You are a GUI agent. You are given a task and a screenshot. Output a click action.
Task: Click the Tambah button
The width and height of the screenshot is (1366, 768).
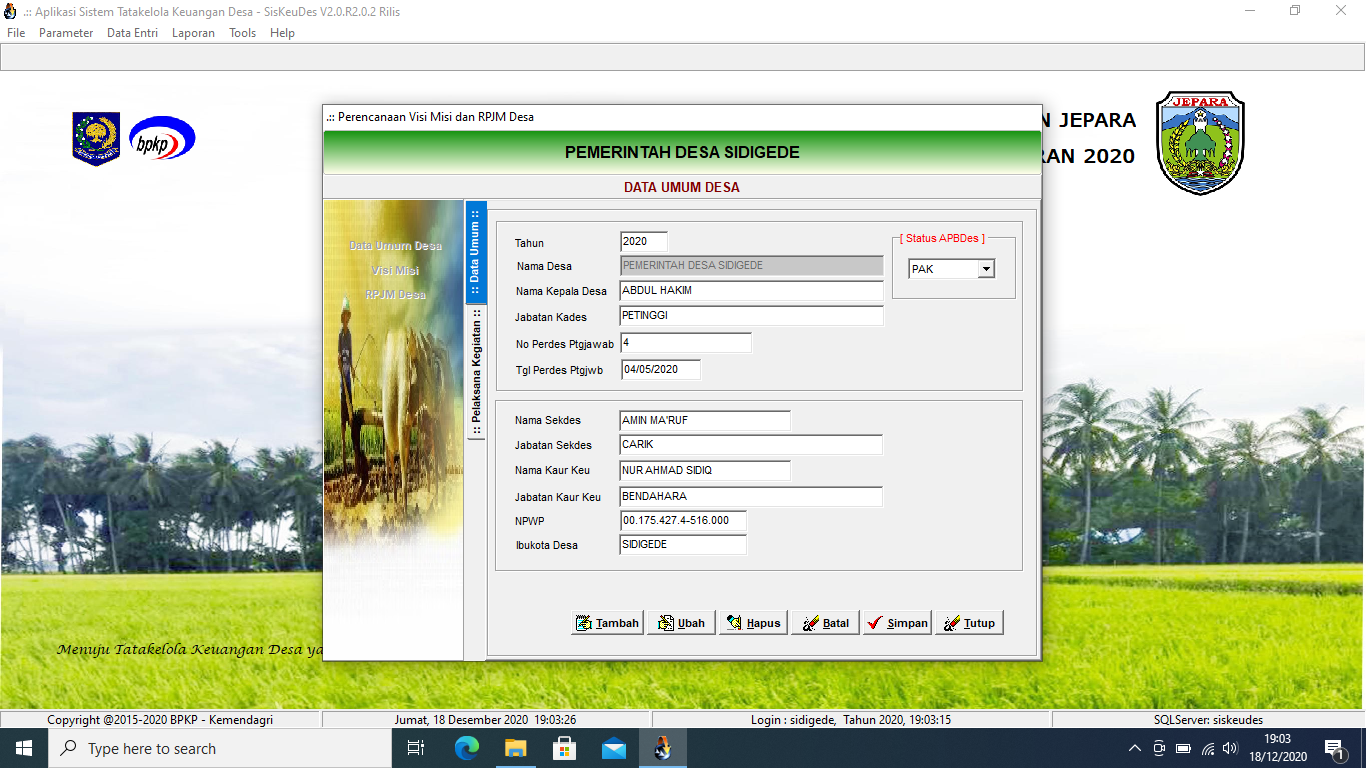click(607, 623)
